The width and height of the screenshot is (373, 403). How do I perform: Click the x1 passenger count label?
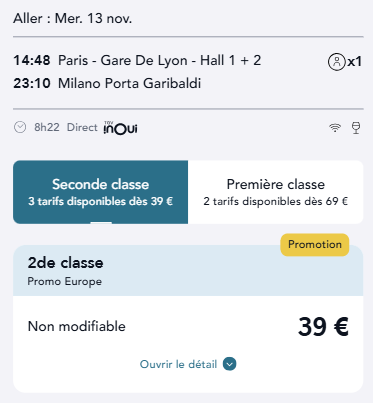[354, 62]
